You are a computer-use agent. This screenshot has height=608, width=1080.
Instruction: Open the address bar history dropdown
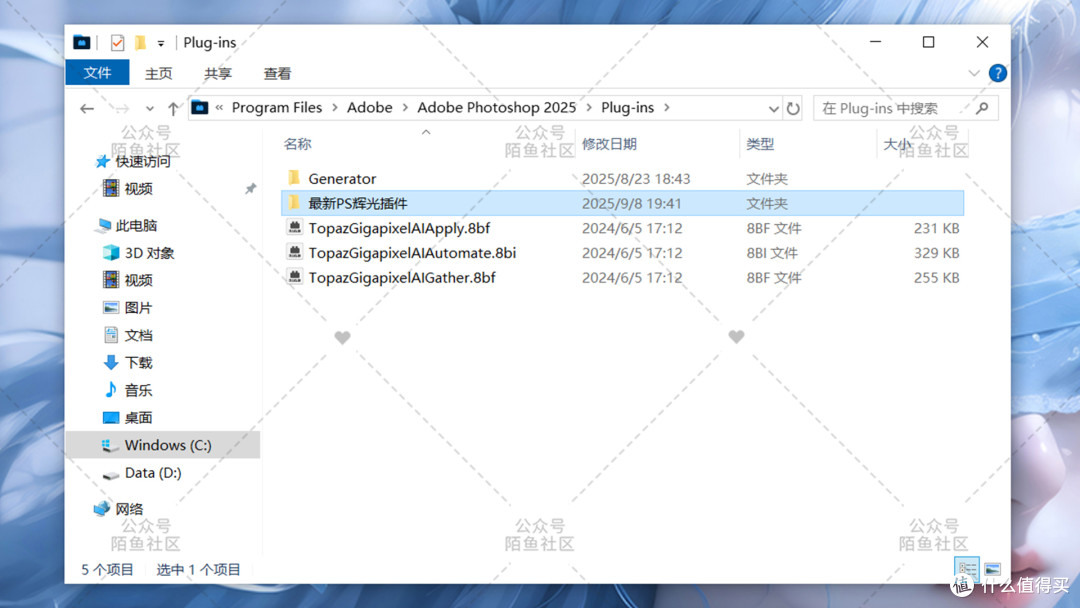(x=773, y=109)
